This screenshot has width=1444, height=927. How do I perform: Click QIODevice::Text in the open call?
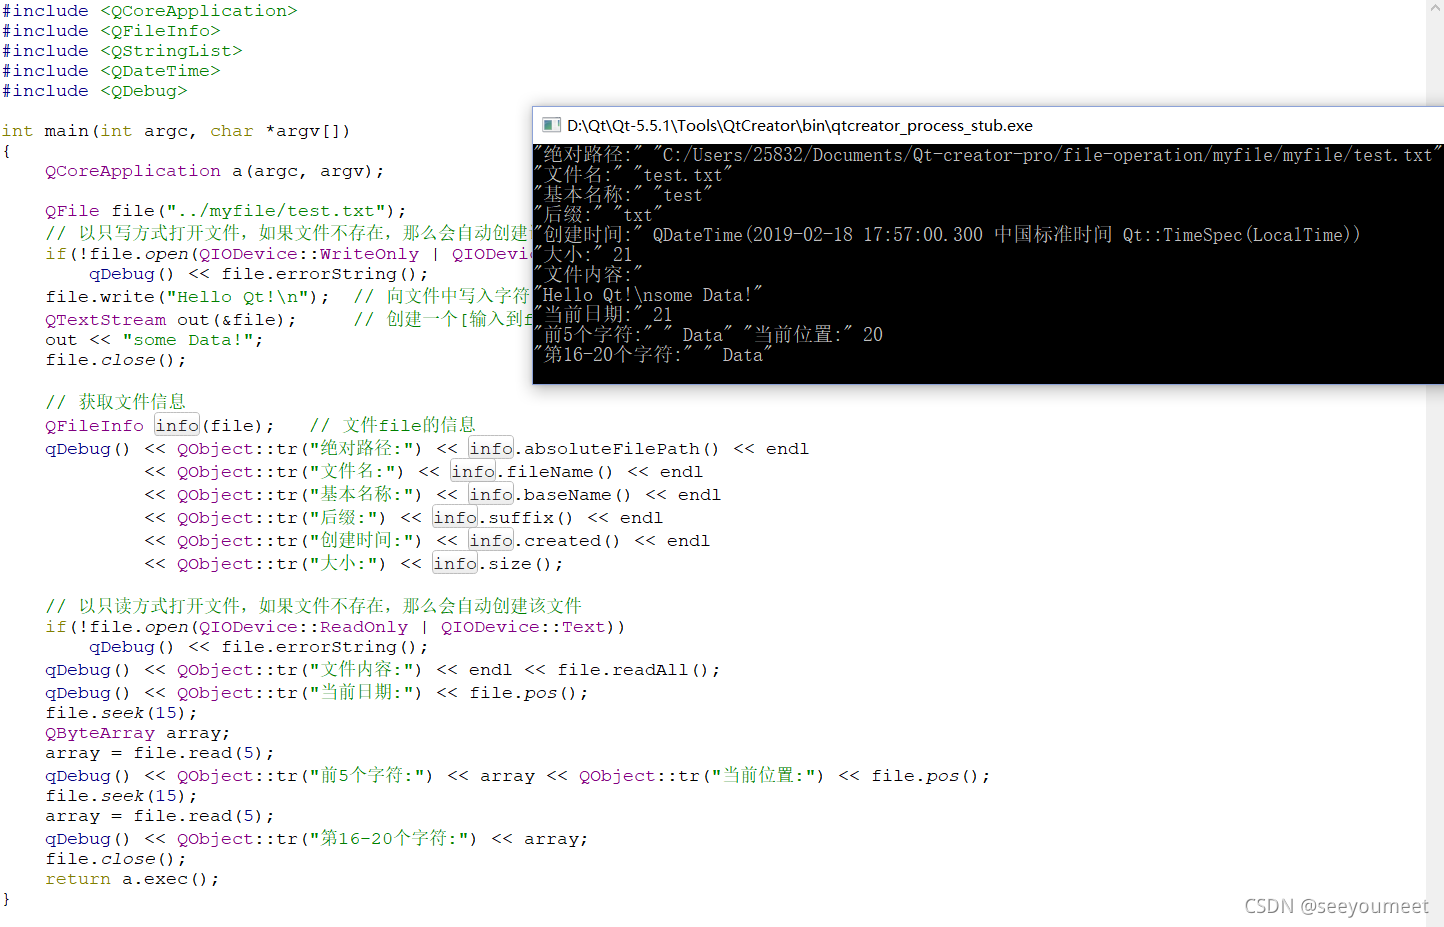pos(523,627)
